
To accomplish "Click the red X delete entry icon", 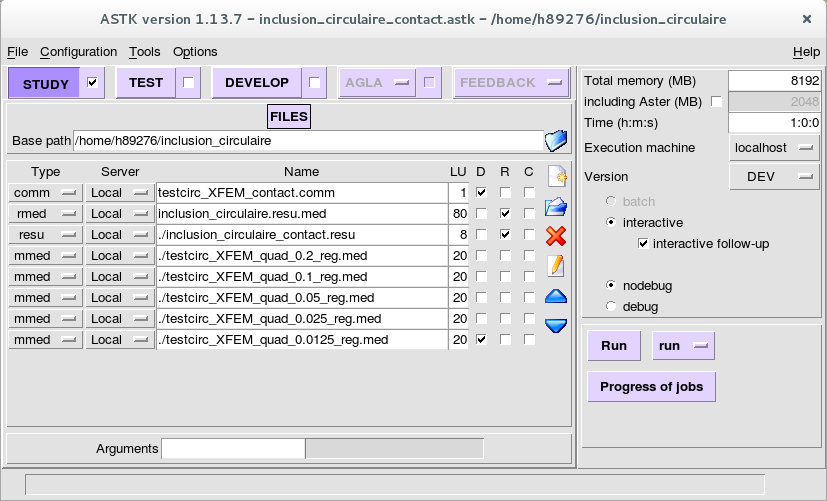I will [555, 236].
